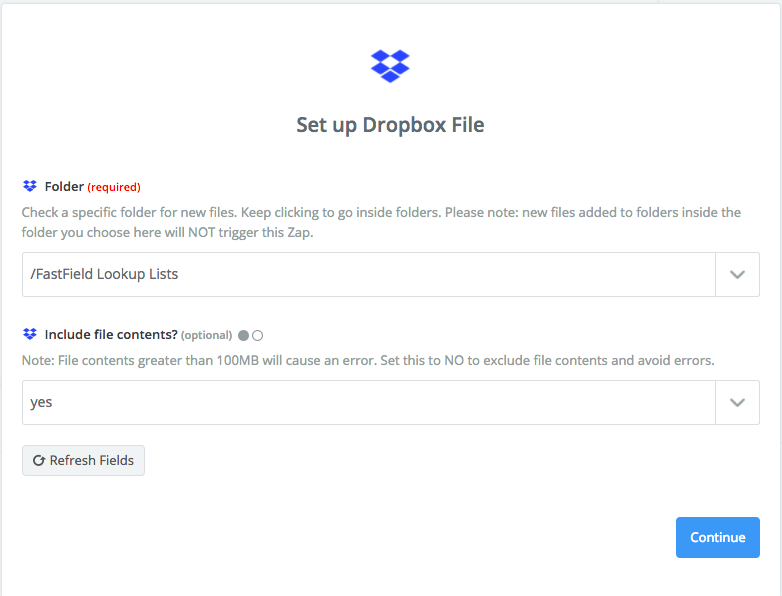Click the circular arrow icon in Refresh Fields
The width and height of the screenshot is (782, 596).
pyautogui.click(x=39, y=461)
